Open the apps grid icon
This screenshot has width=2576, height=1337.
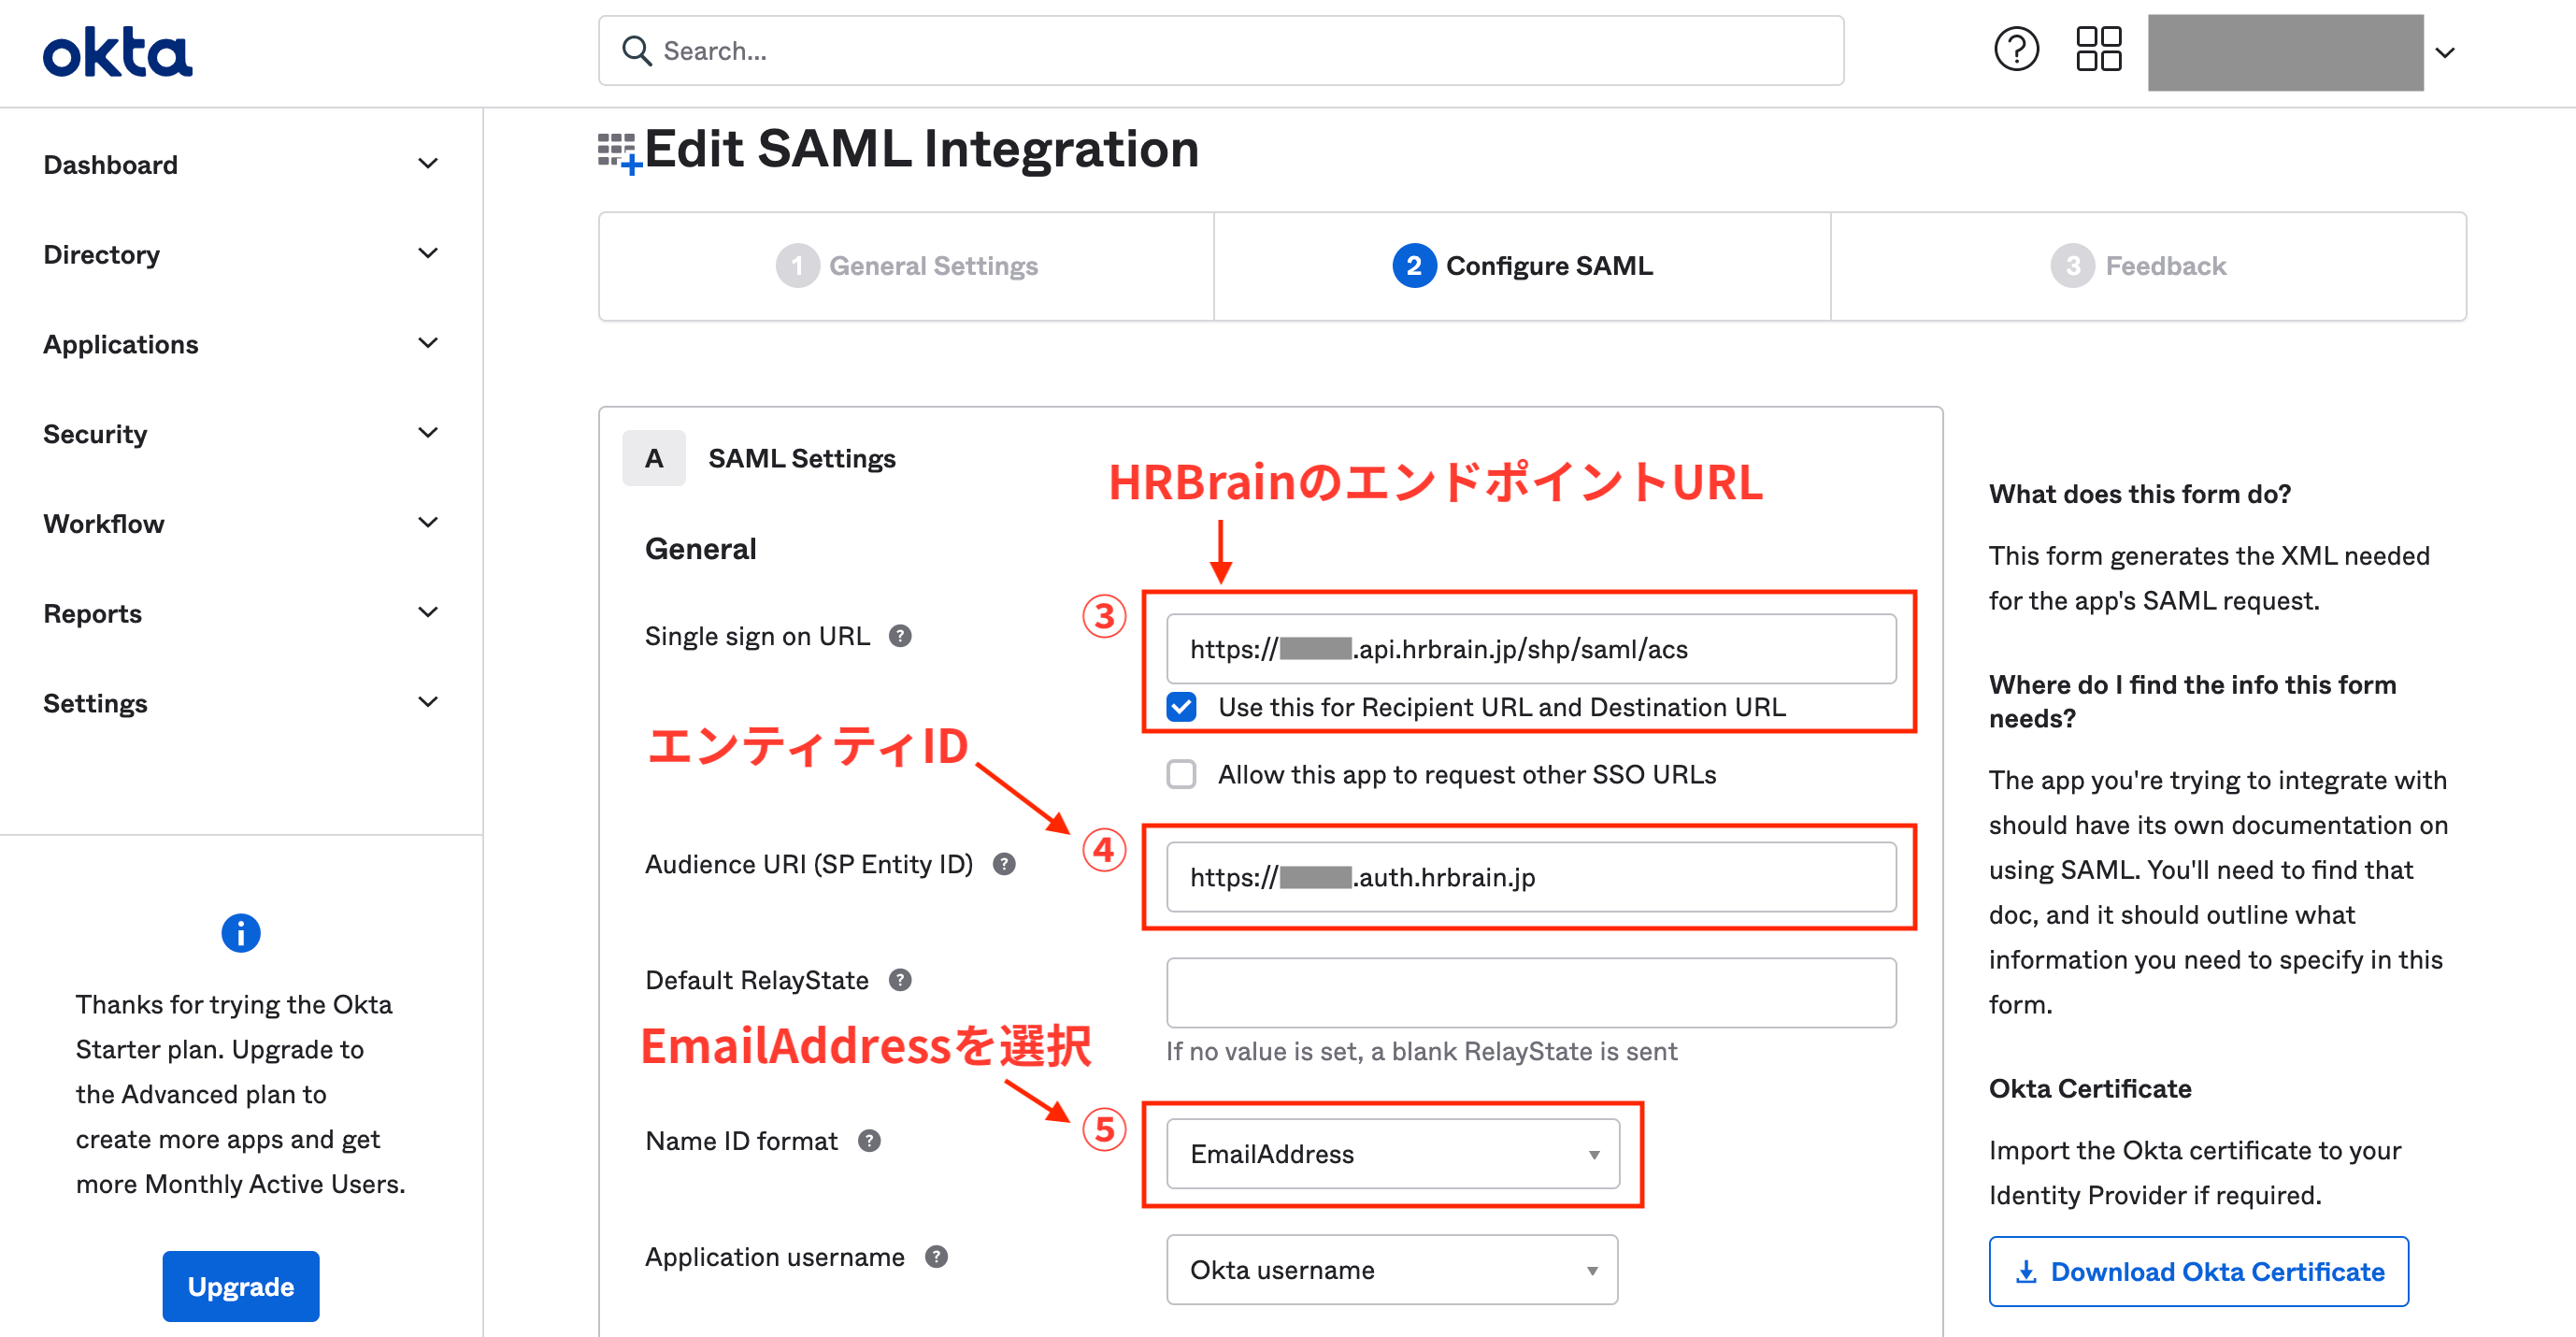click(2098, 49)
